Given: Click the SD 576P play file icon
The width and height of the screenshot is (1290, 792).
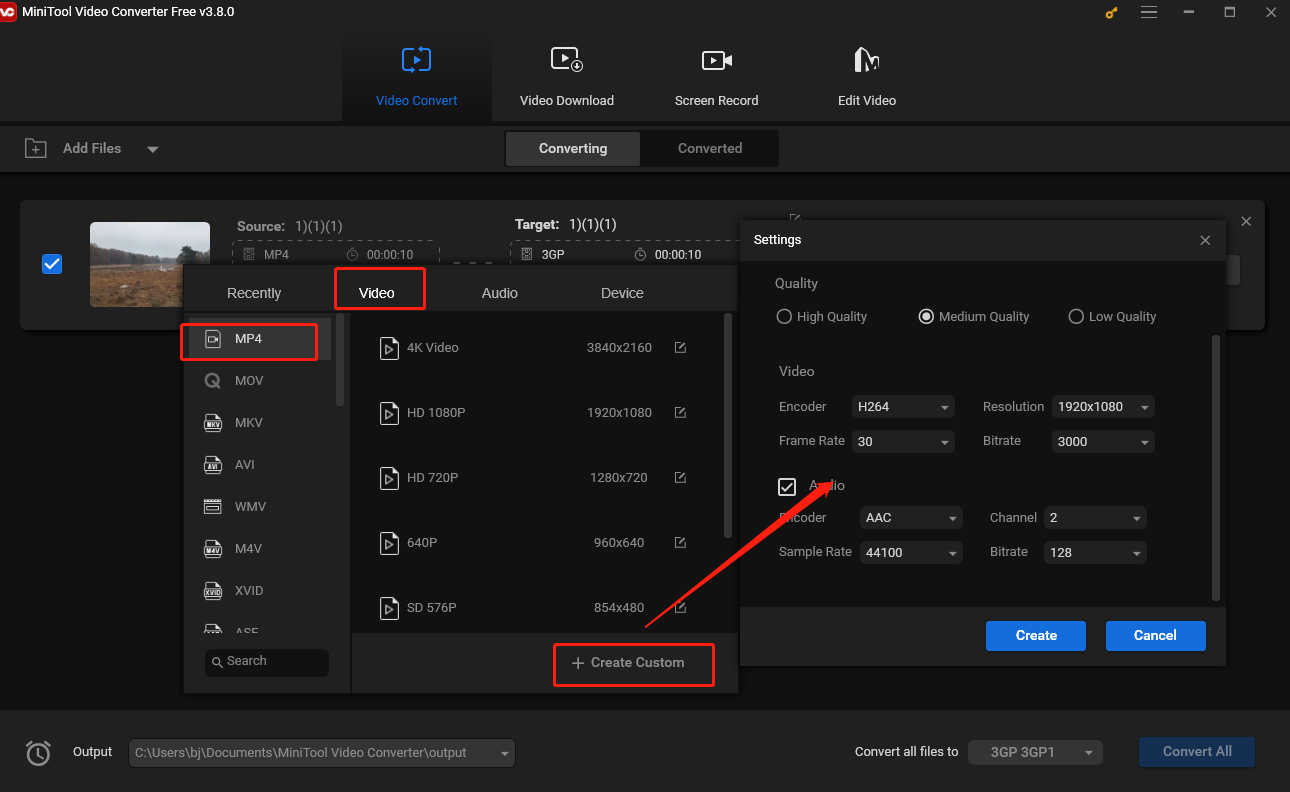Looking at the screenshot, I should [389, 608].
